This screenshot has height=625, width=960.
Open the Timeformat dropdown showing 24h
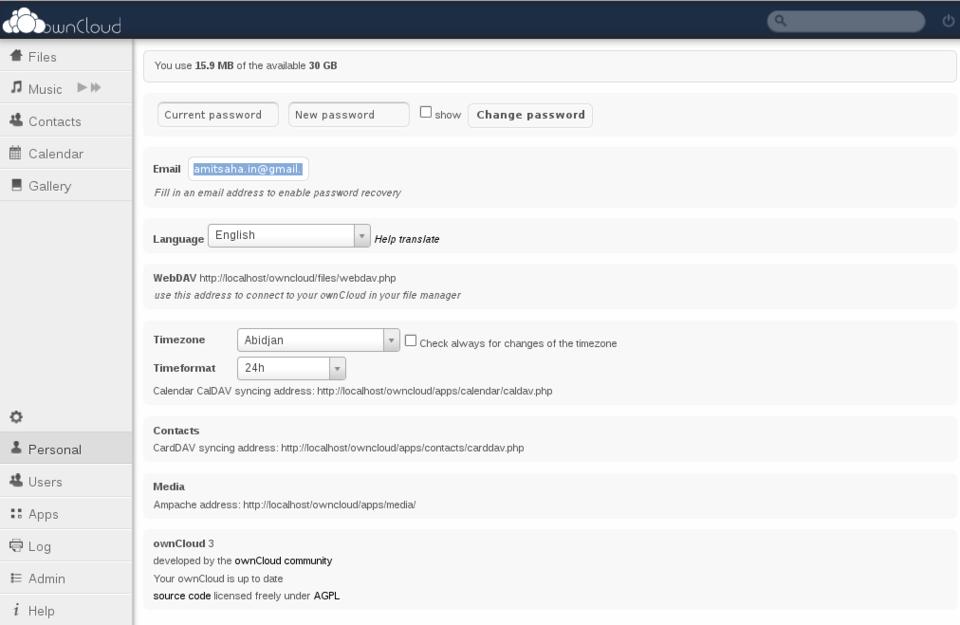click(x=291, y=368)
